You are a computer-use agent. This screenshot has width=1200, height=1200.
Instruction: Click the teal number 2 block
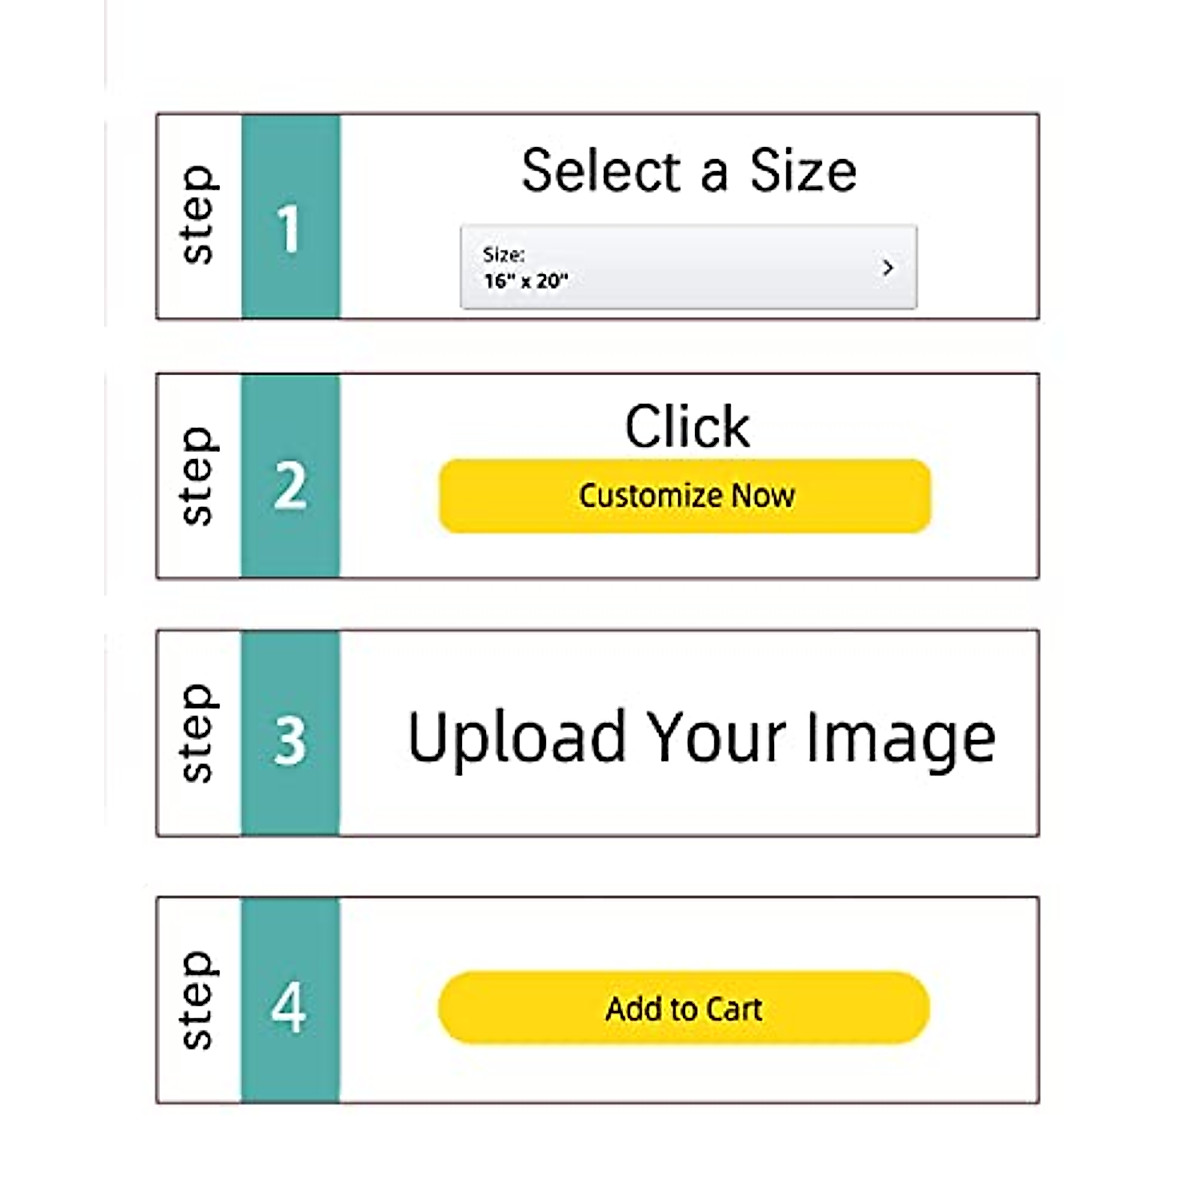tap(290, 476)
